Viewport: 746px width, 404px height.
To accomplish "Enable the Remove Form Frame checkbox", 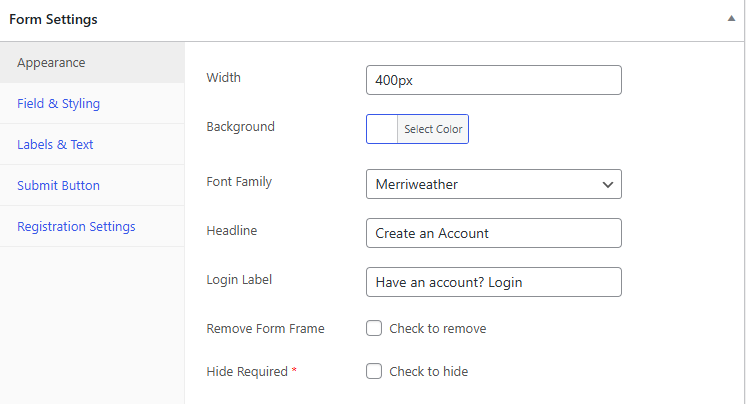I will pos(374,328).
